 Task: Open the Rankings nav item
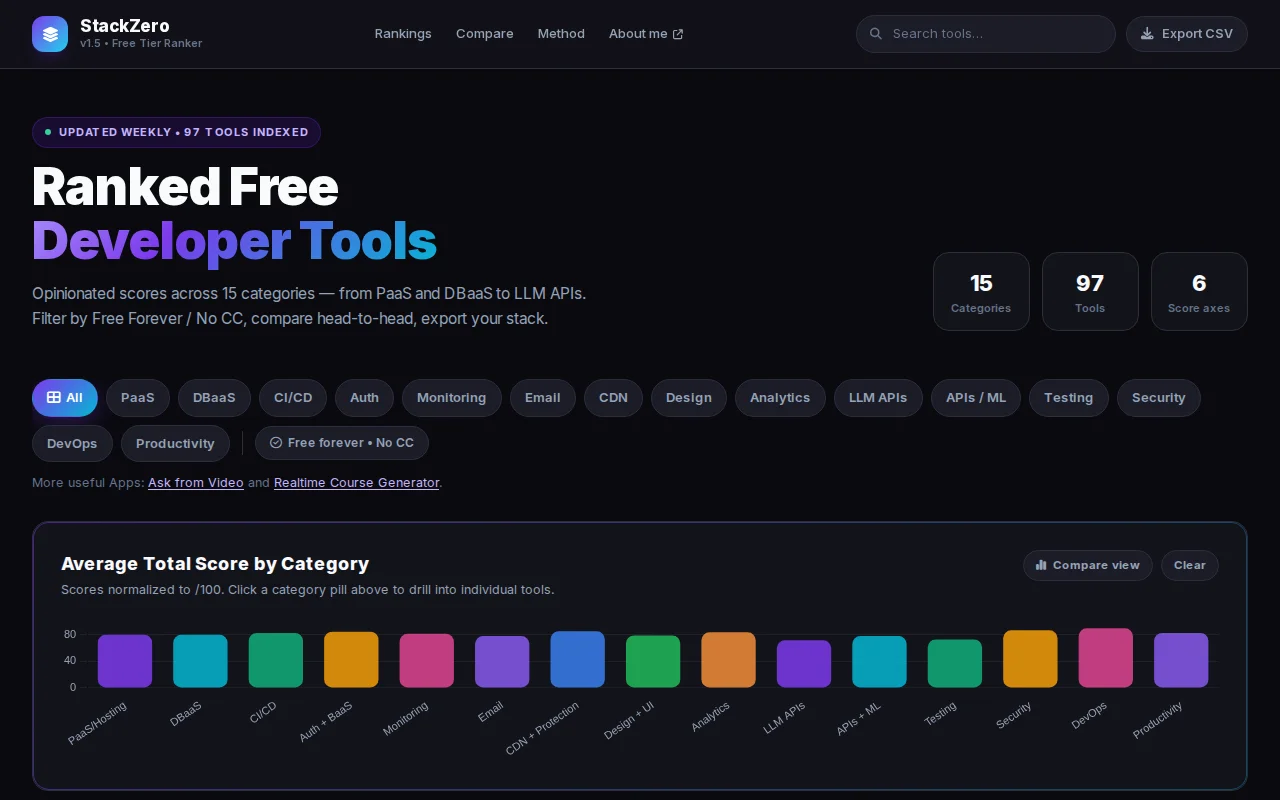click(x=403, y=34)
